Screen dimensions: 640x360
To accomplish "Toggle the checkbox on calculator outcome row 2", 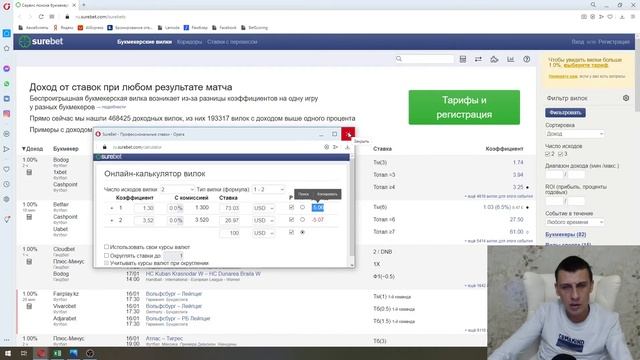I will [291, 220].
